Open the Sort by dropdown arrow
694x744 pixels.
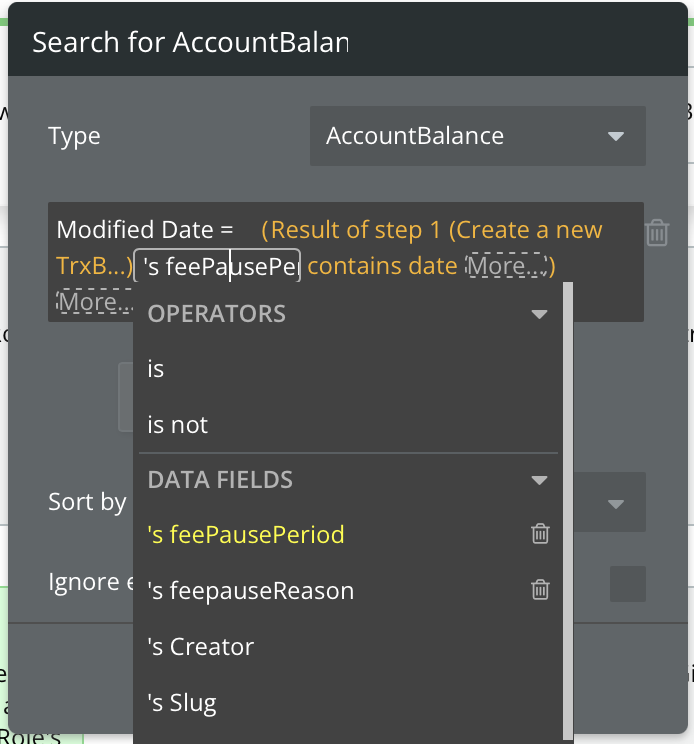pos(615,502)
